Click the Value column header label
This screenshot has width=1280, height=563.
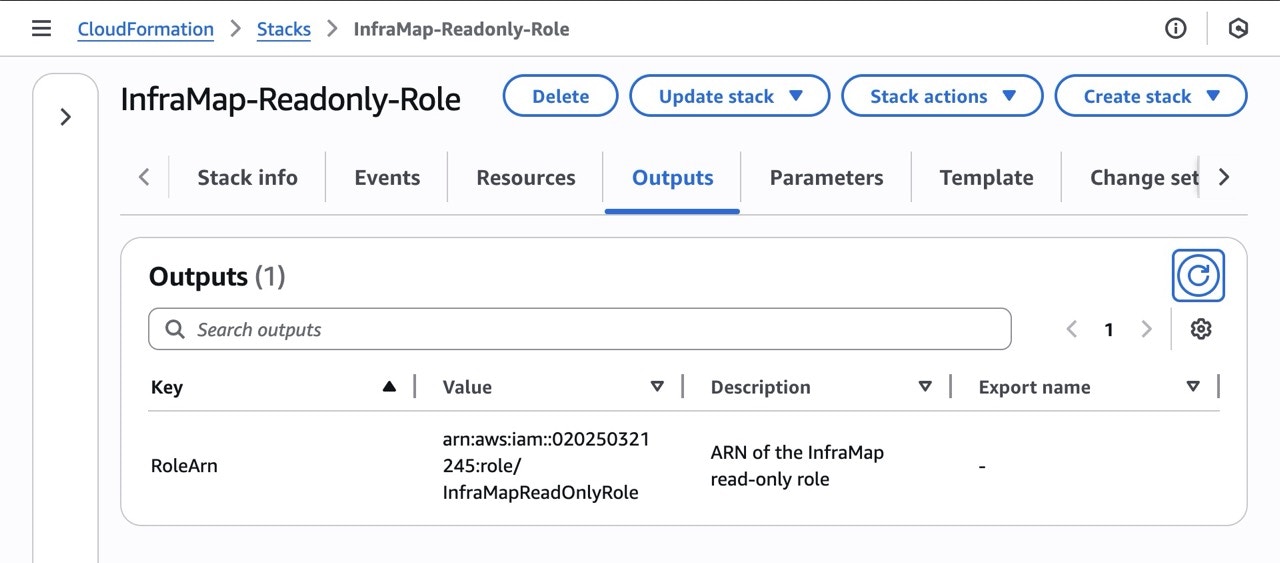pos(467,387)
